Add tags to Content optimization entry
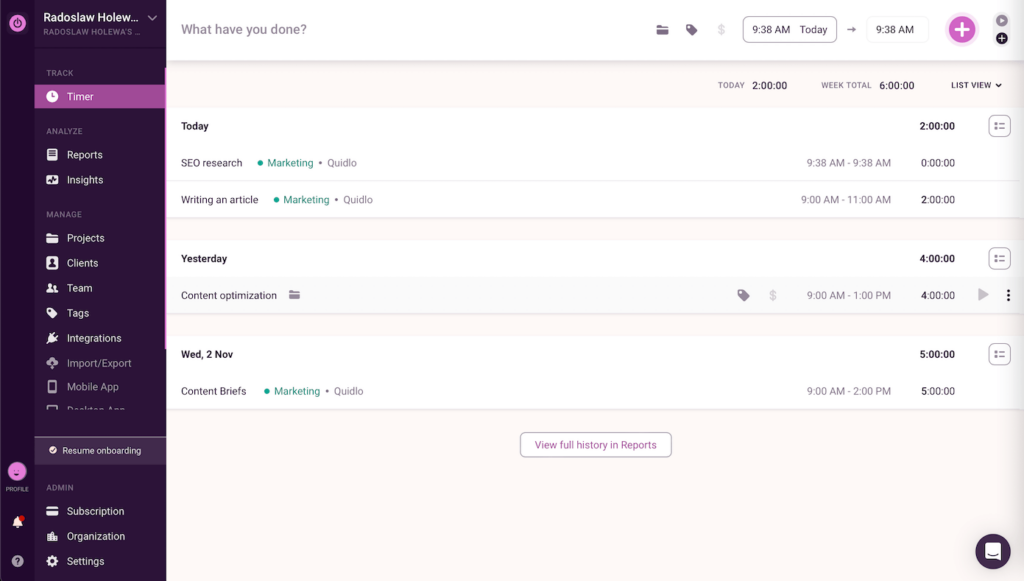This screenshot has height=581, width=1024. [743, 295]
